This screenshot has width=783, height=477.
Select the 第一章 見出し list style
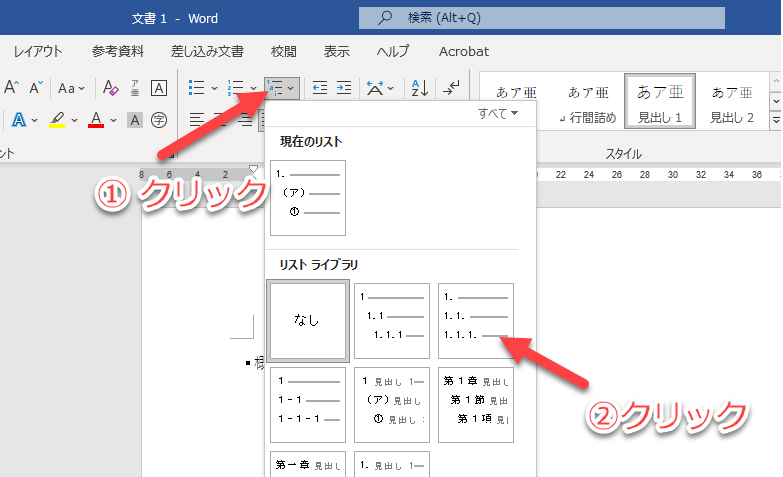[x=308, y=464]
